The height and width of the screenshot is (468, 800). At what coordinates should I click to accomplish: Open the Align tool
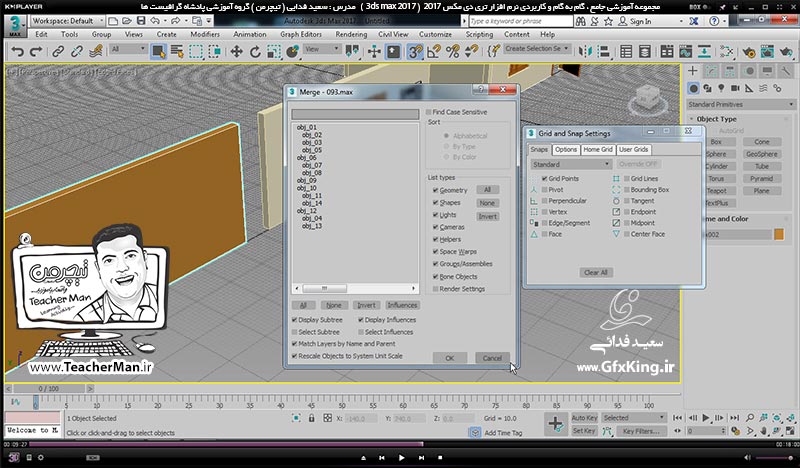pos(604,52)
